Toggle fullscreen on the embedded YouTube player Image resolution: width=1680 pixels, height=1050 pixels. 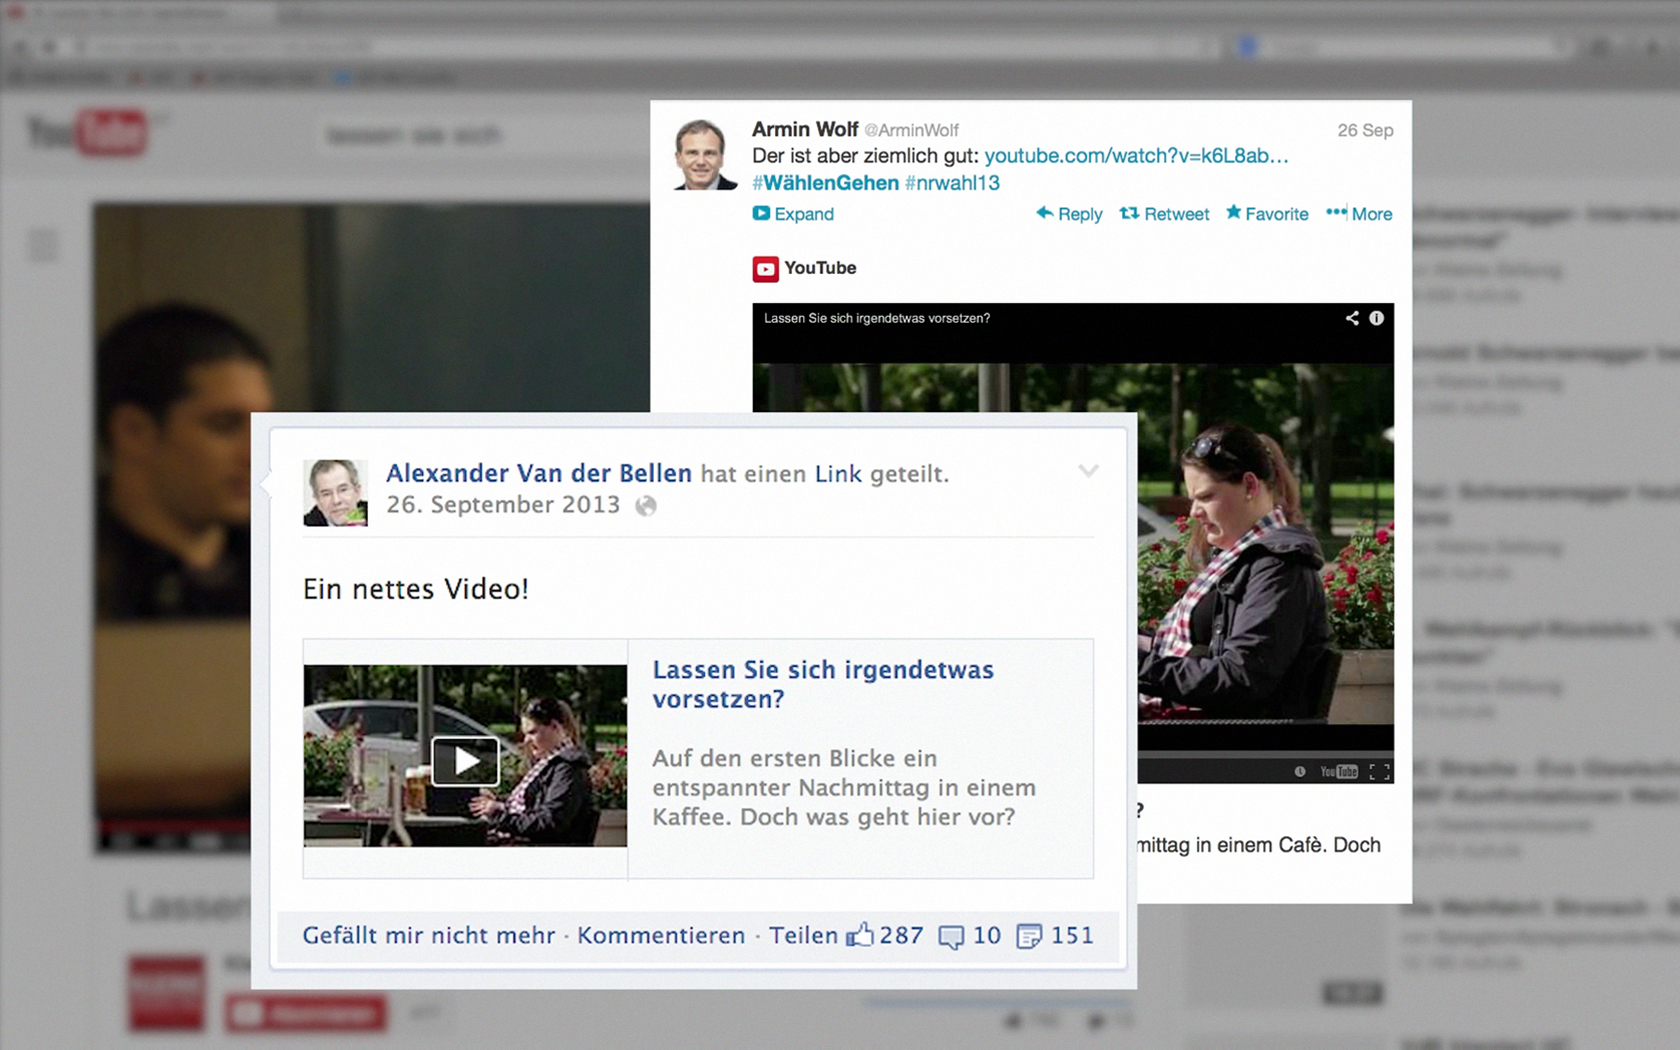(x=1379, y=771)
